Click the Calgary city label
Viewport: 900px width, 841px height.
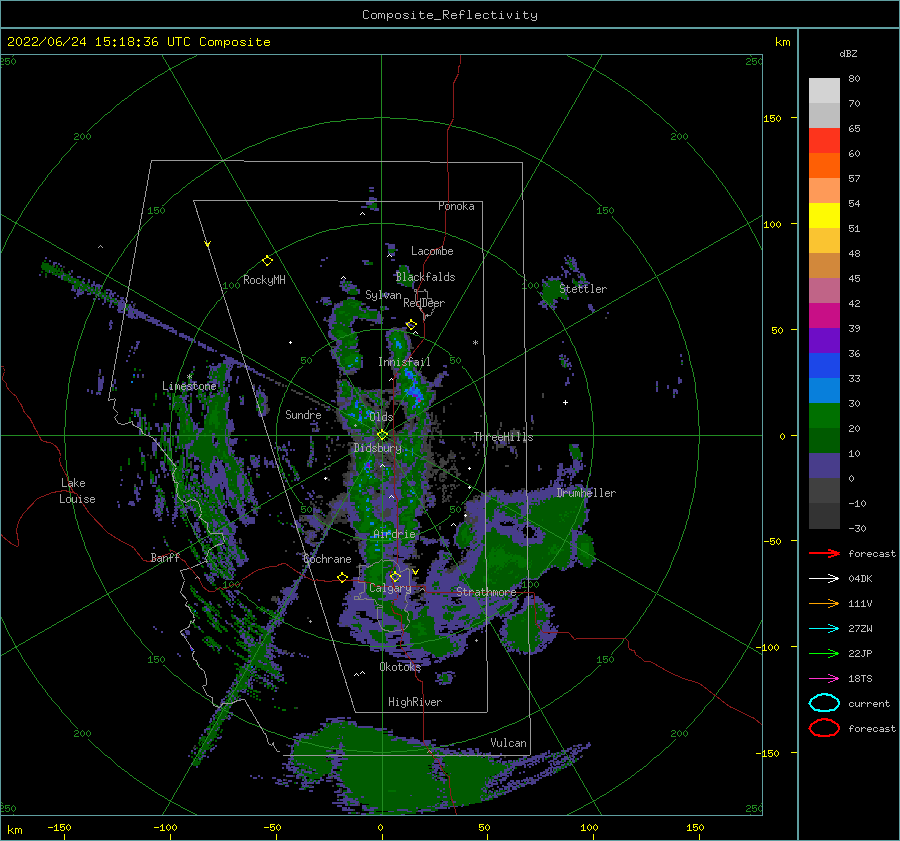(x=390, y=588)
